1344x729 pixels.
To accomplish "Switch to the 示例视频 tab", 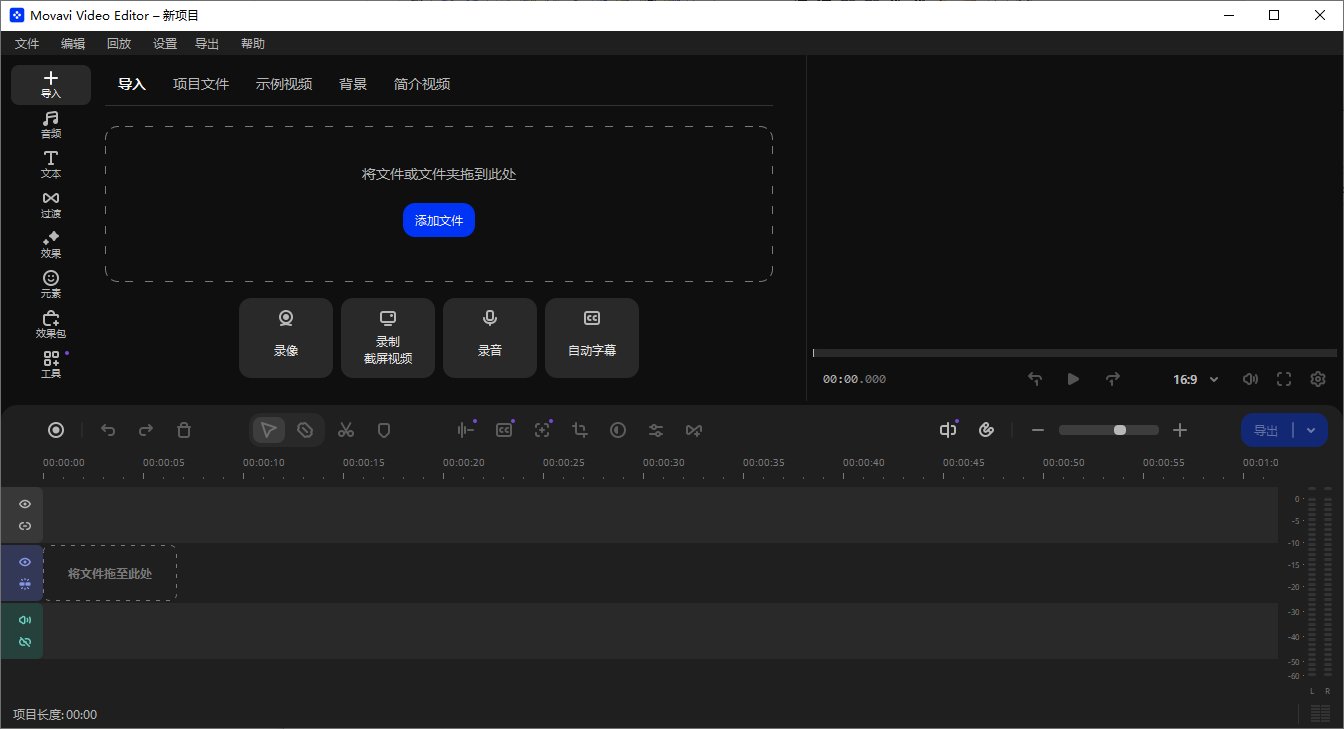I will (284, 84).
